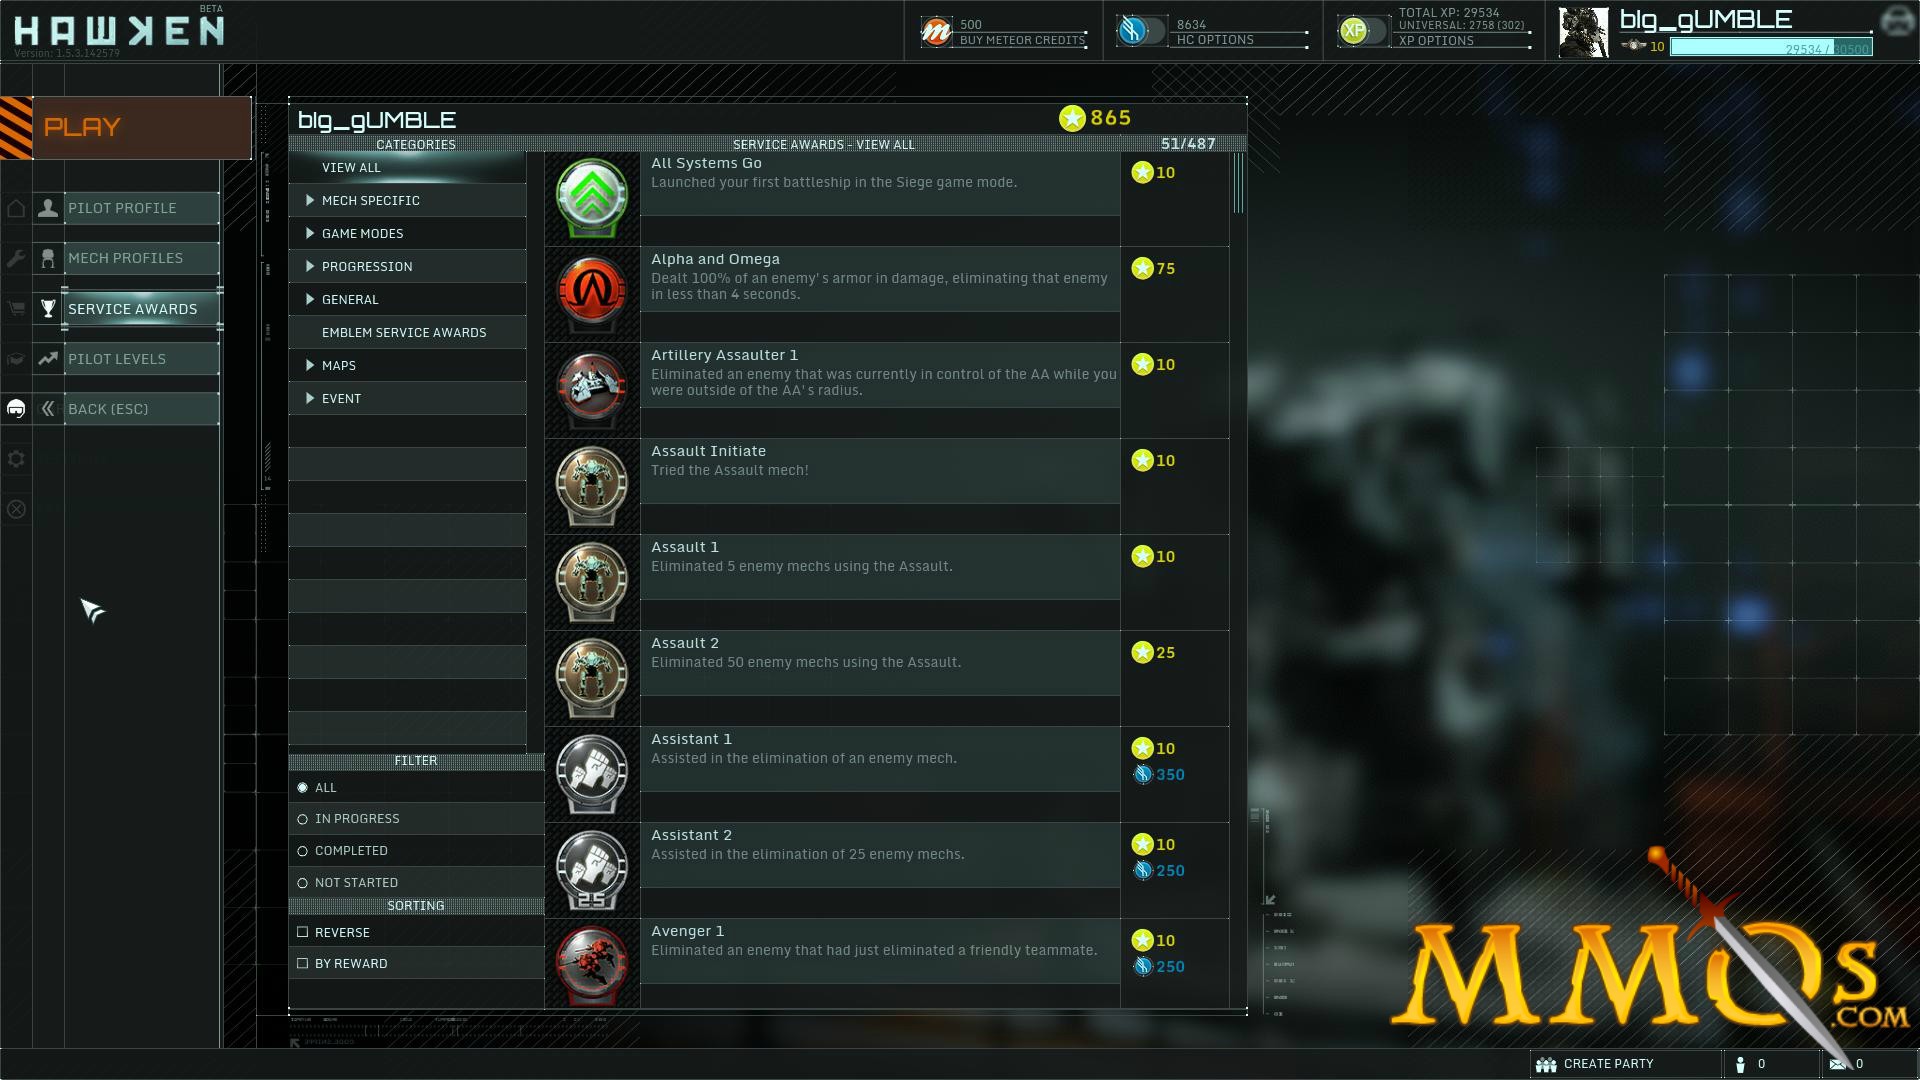Open the shopping cart store icon
The width and height of the screenshot is (1920, 1080).
pyautogui.click(x=16, y=308)
